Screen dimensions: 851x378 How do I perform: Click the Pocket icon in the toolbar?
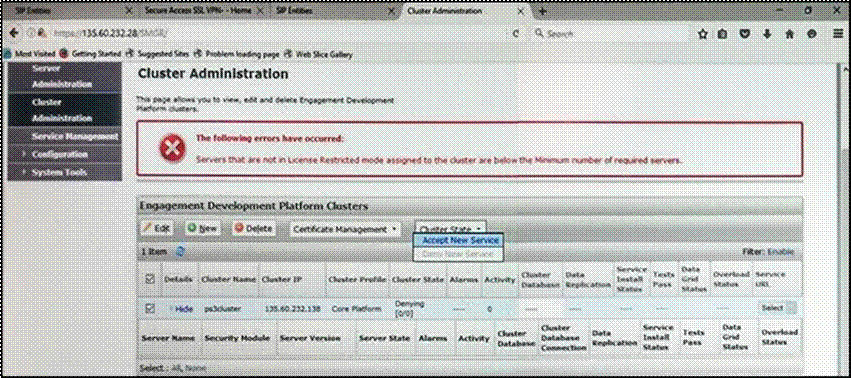pyautogui.click(x=746, y=34)
